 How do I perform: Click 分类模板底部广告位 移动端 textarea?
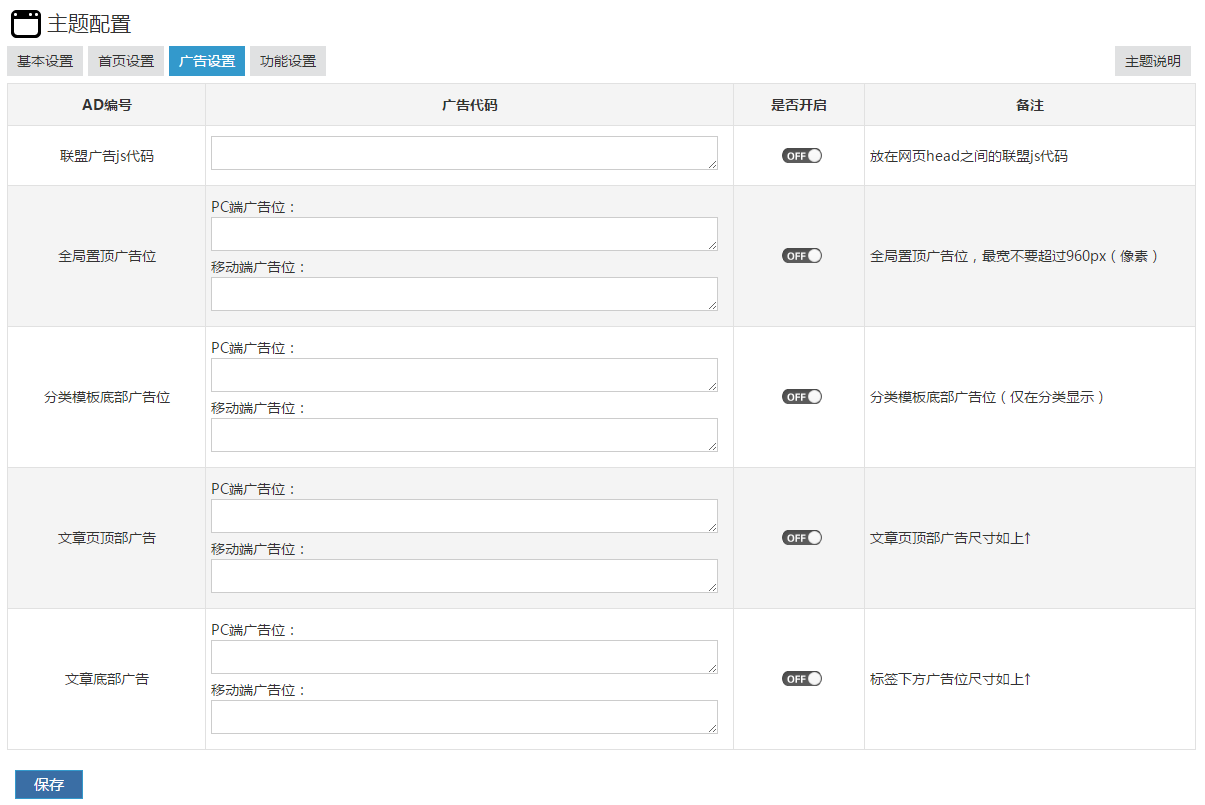[464, 435]
